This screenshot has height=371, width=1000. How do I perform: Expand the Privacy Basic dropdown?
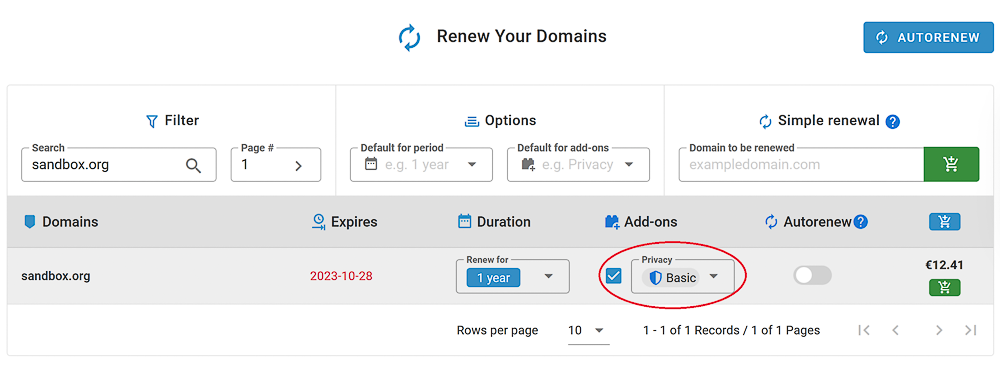click(x=682, y=277)
